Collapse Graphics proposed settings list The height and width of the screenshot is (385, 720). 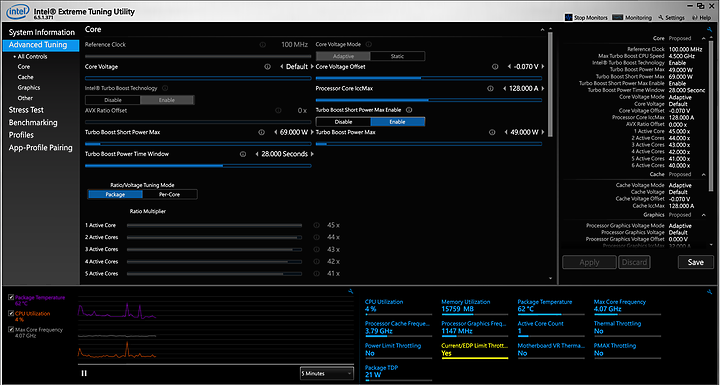pos(704,215)
